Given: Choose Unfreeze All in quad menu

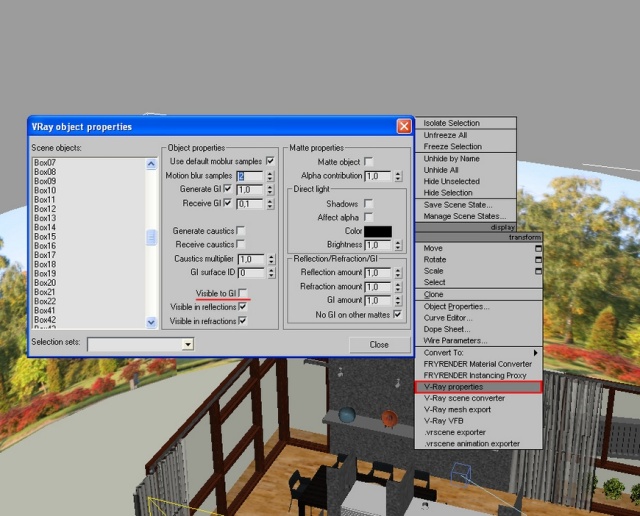Looking at the screenshot, I should click(x=466, y=135).
